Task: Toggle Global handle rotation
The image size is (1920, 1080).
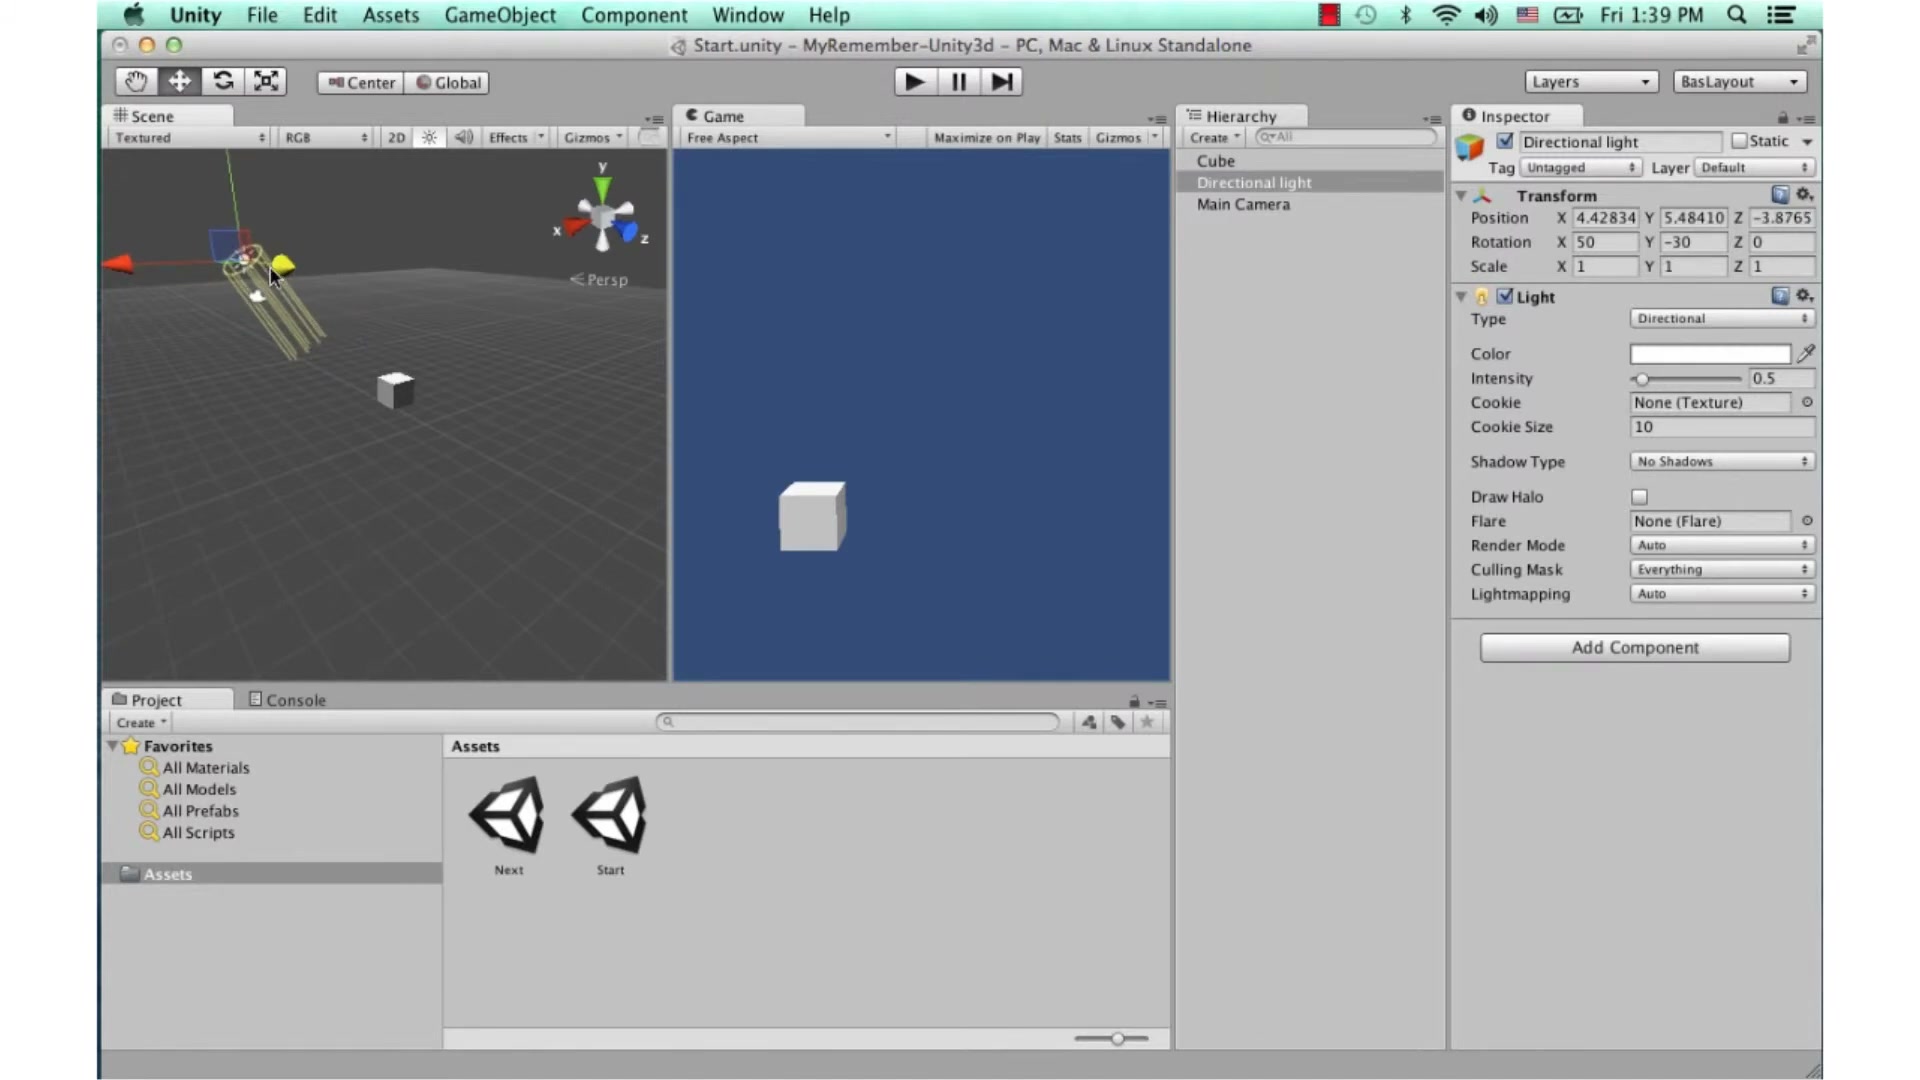Action: coord(448,83)
